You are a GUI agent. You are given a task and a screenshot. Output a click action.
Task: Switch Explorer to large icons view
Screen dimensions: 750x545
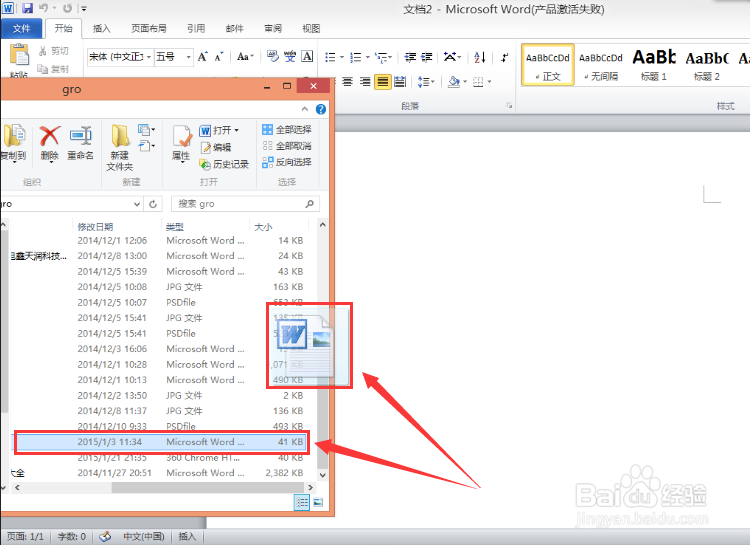click(318, 502)
